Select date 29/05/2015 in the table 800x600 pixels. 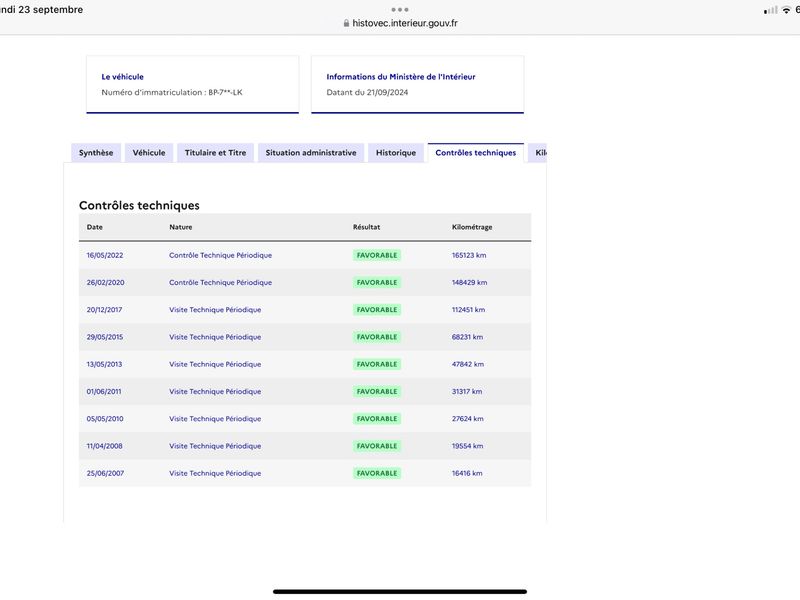coord(105,337)
